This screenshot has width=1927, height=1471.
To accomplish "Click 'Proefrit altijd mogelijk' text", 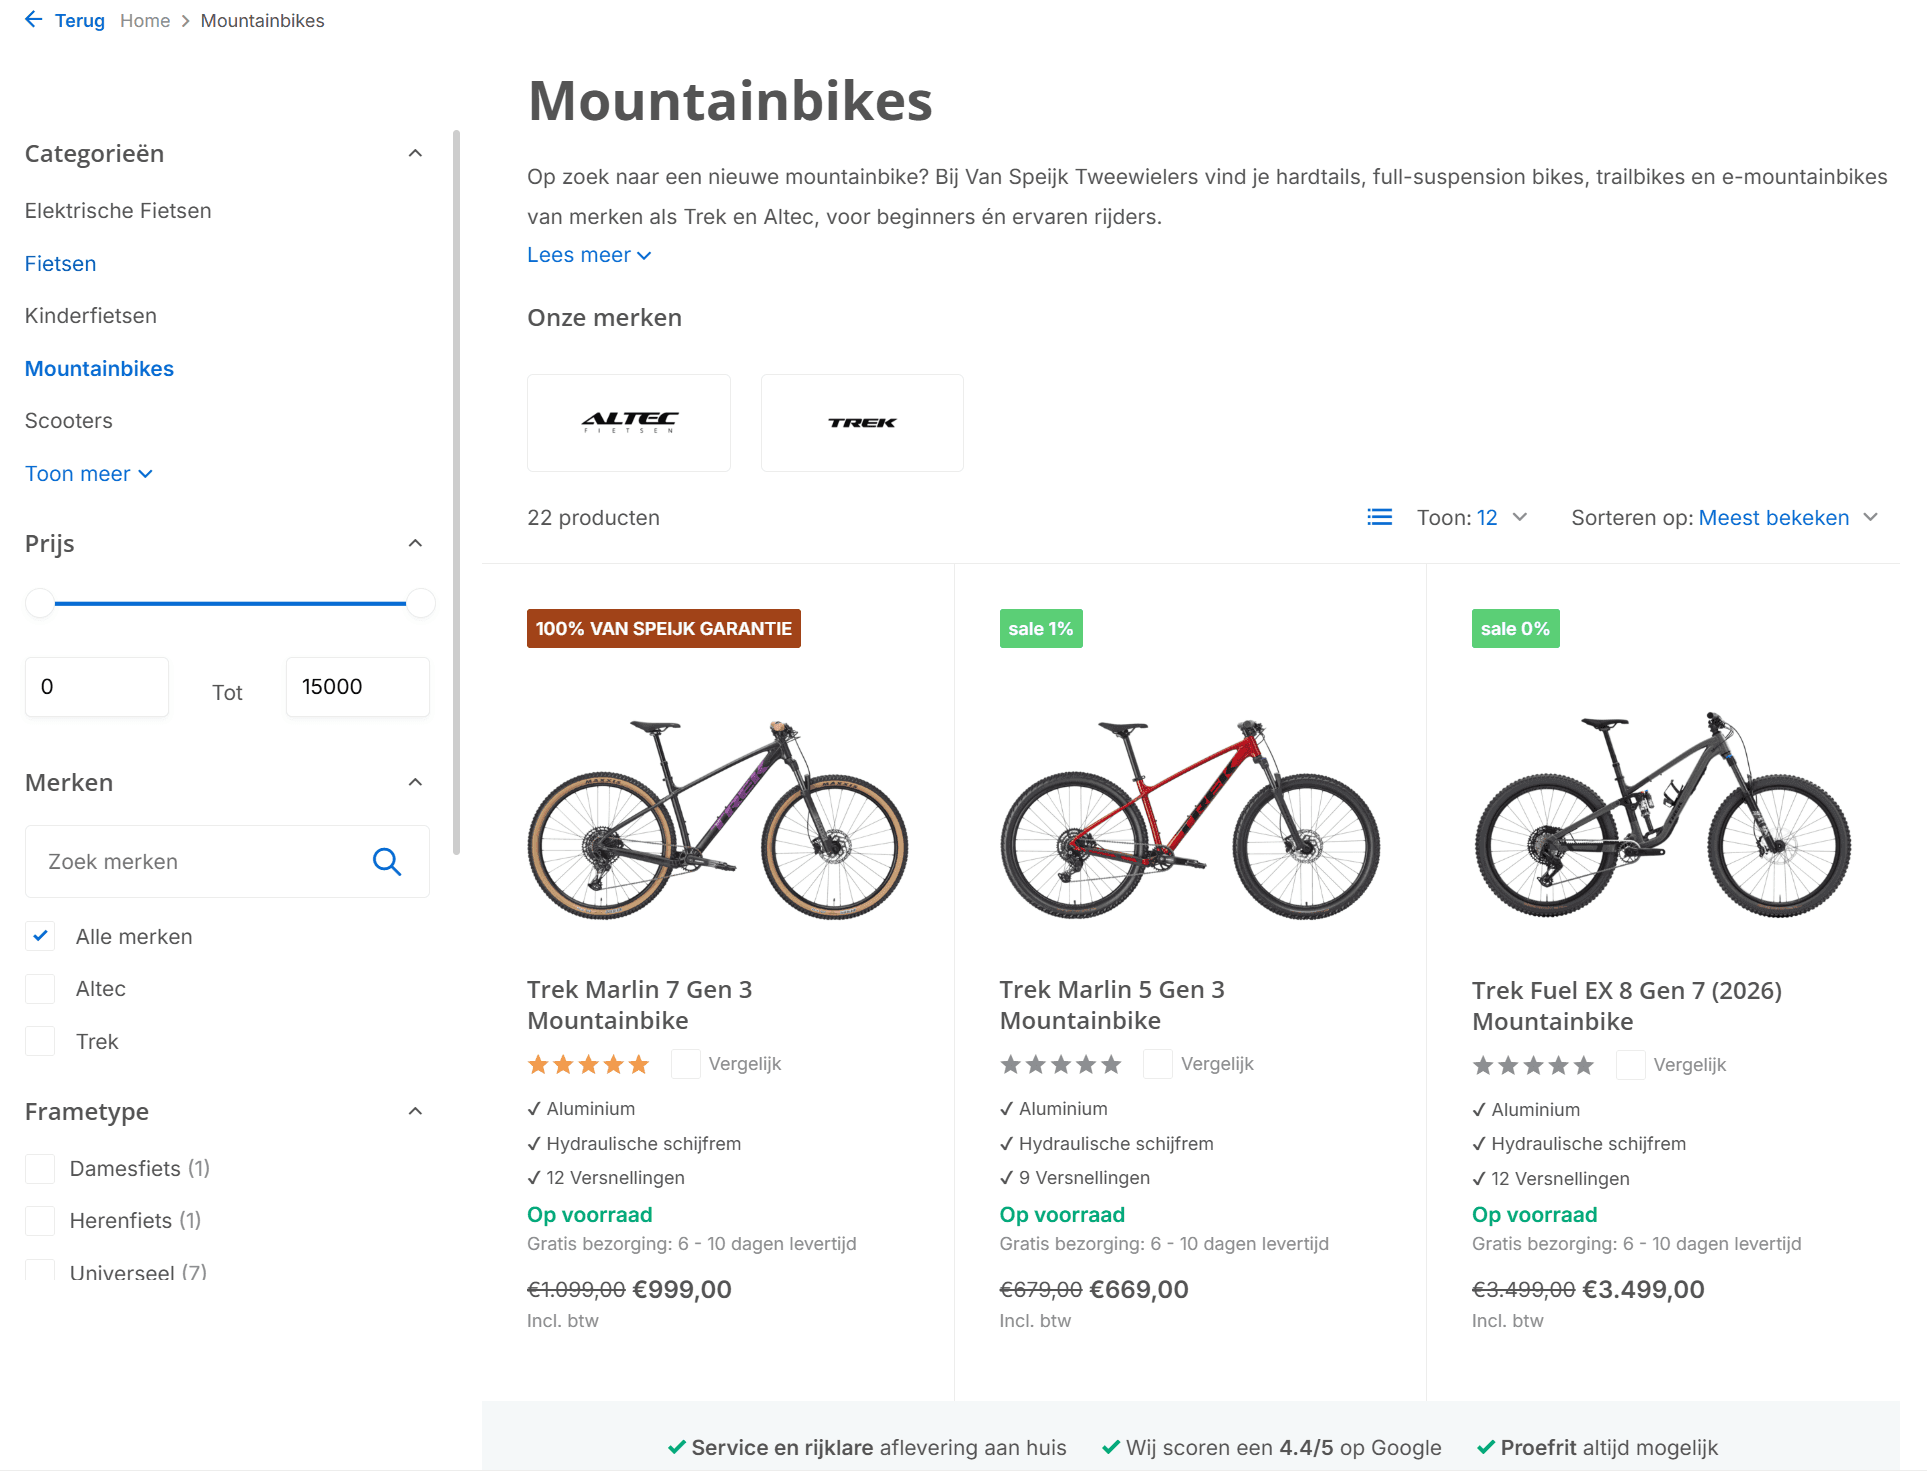I will tap(1609, 1448).
